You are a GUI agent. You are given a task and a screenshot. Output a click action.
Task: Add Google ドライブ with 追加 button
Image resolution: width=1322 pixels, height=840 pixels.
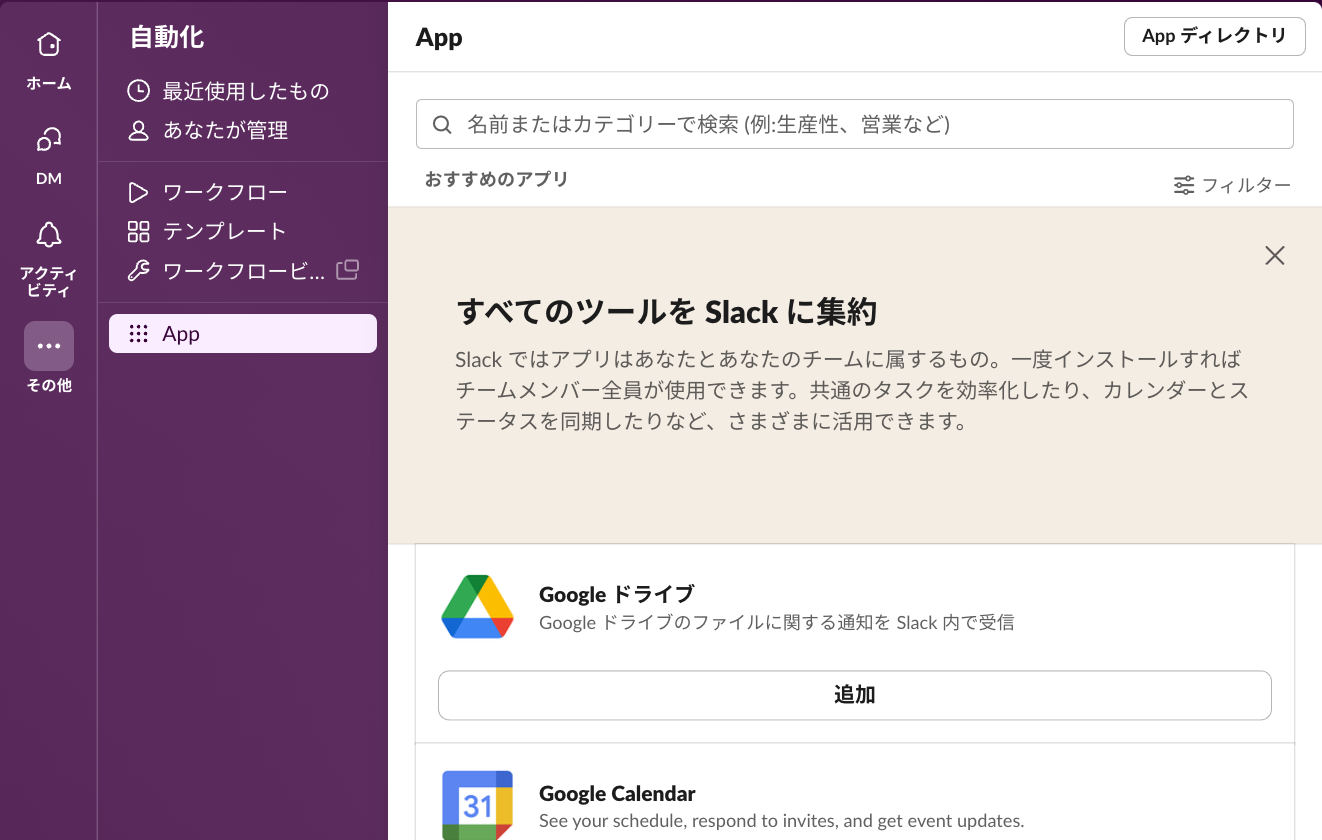854,695
